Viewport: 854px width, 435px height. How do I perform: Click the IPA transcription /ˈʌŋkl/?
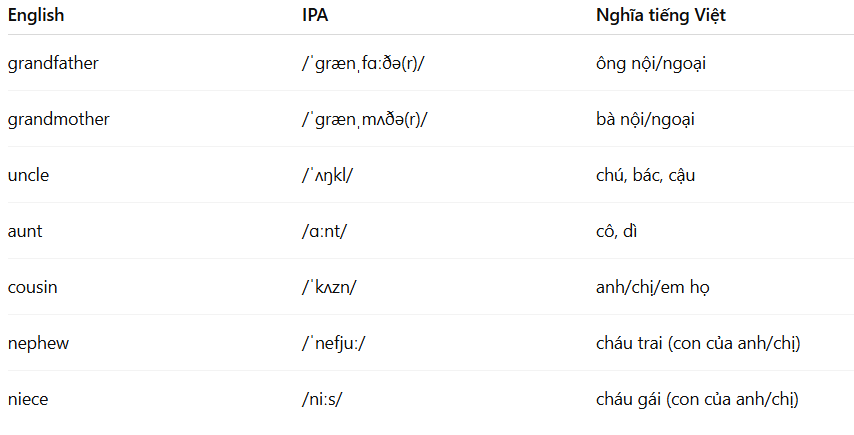pyautogui.click(x=327, y=175)
